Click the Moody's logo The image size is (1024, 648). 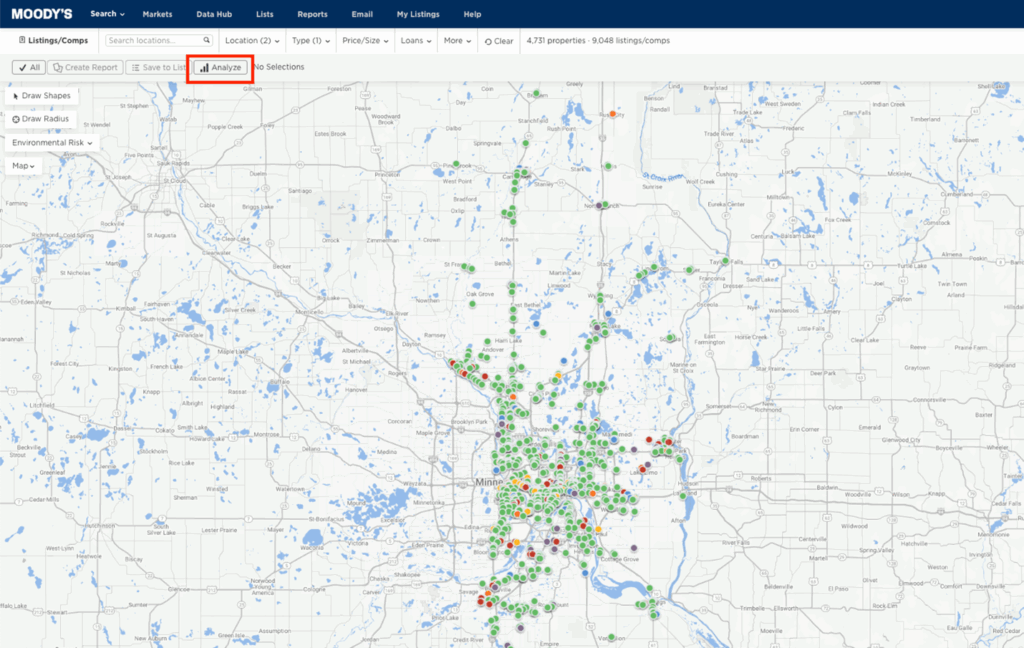41,14
